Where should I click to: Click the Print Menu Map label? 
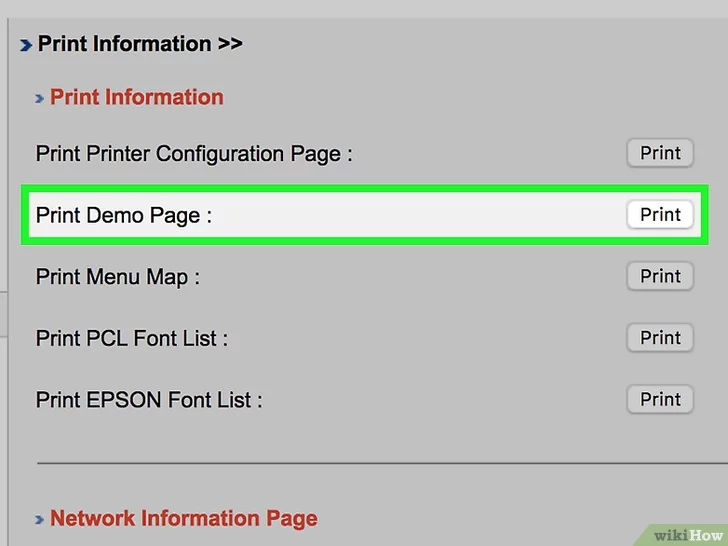click(117, 277)
